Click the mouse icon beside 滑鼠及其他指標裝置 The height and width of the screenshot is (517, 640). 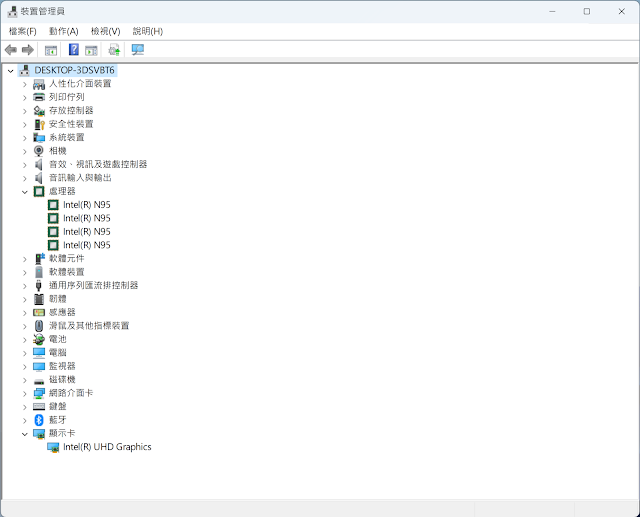click(x=39, y=326)
